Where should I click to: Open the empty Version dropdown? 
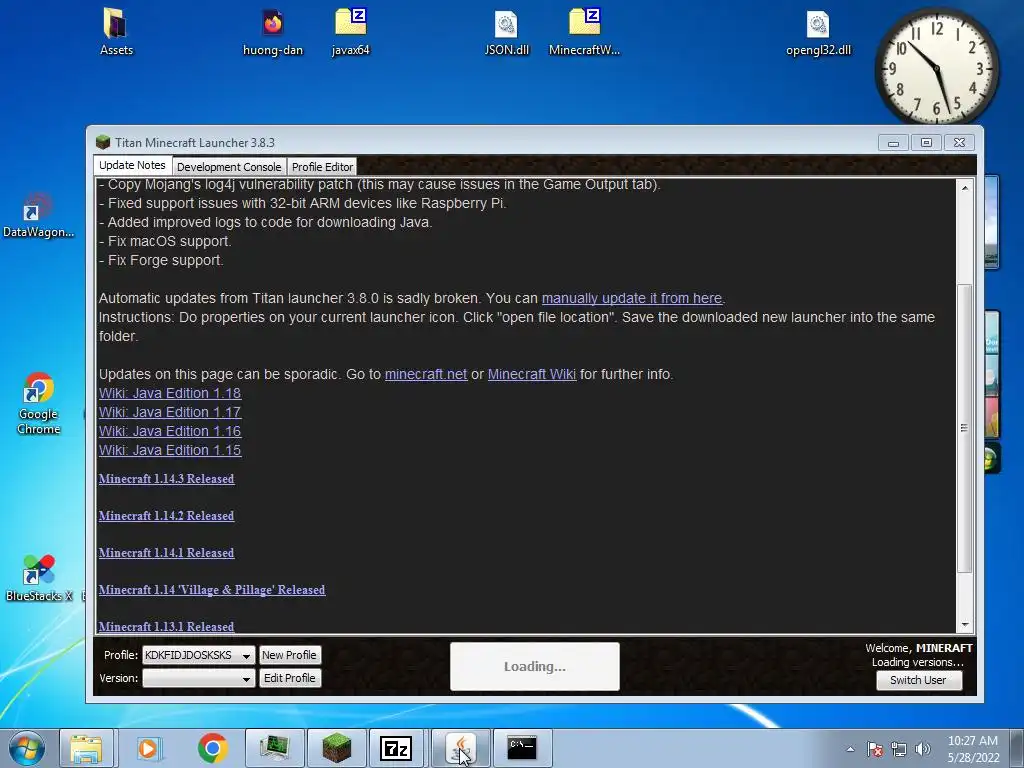[x=198, y=679]
